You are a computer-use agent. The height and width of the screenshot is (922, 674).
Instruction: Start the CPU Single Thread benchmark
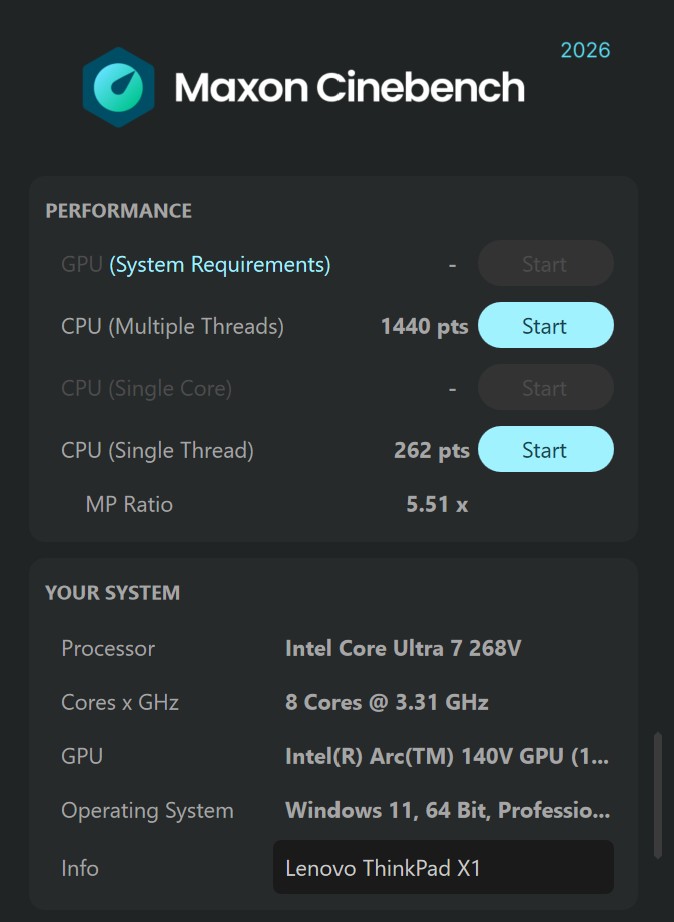[545, 450]
